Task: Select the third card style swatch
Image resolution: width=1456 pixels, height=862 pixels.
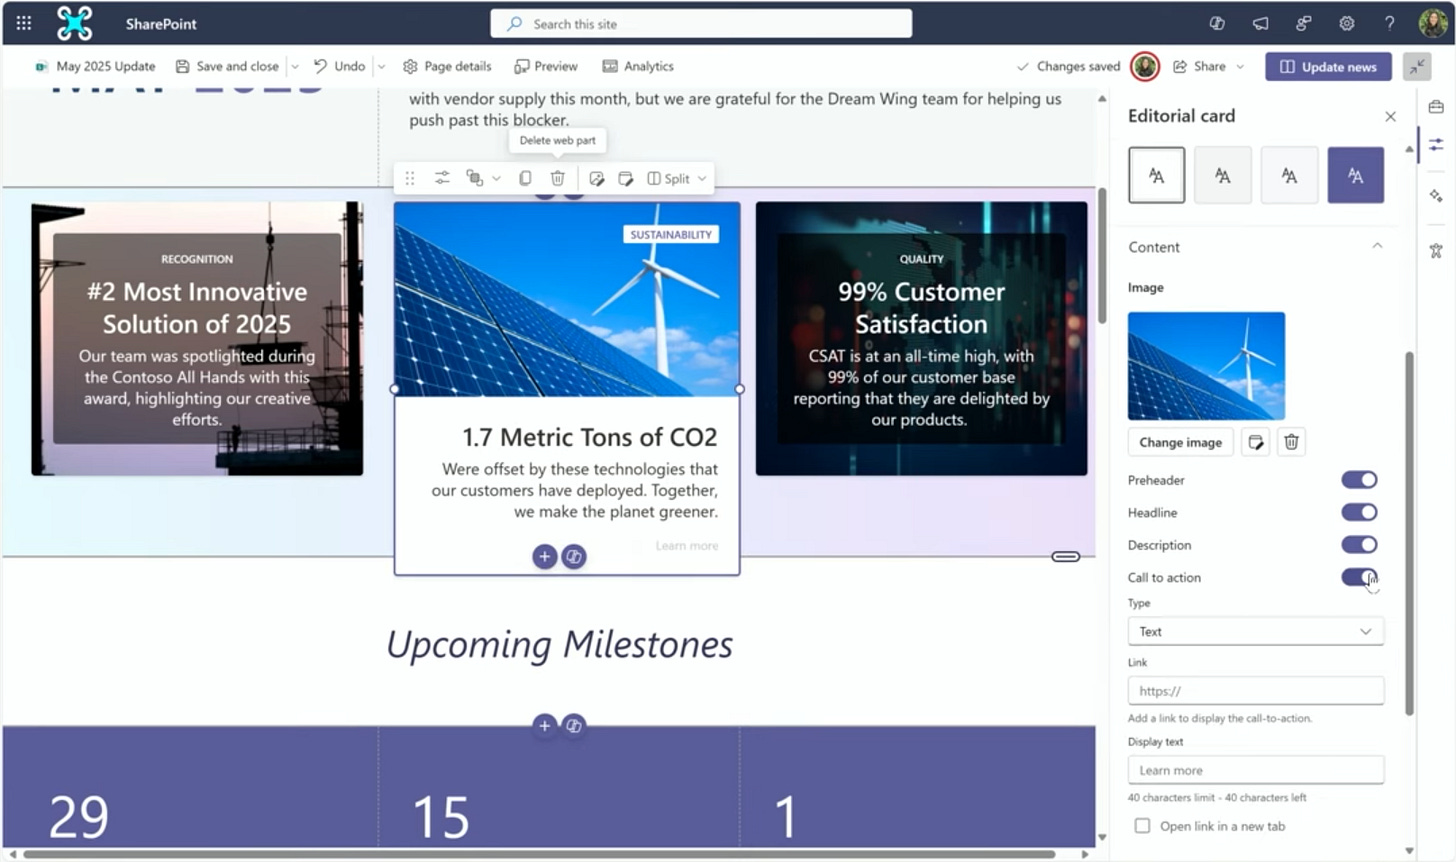Action: 1289,175
